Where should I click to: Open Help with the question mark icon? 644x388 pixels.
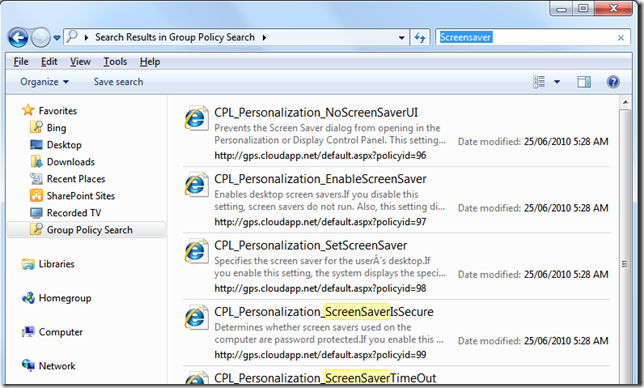[x=613, y=82]
